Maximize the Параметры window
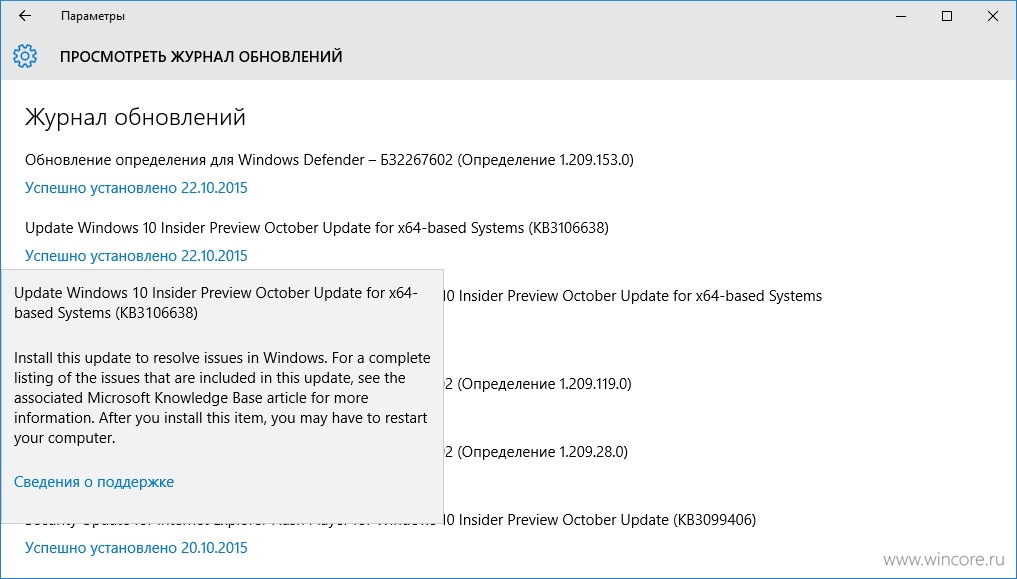The image size is (1017, 579). (x=947, y=16)
